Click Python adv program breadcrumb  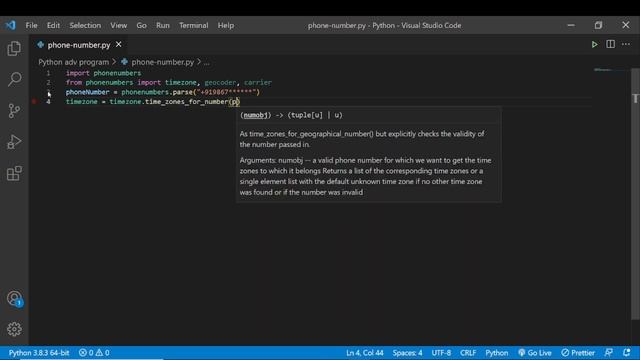tap(73, 62)
